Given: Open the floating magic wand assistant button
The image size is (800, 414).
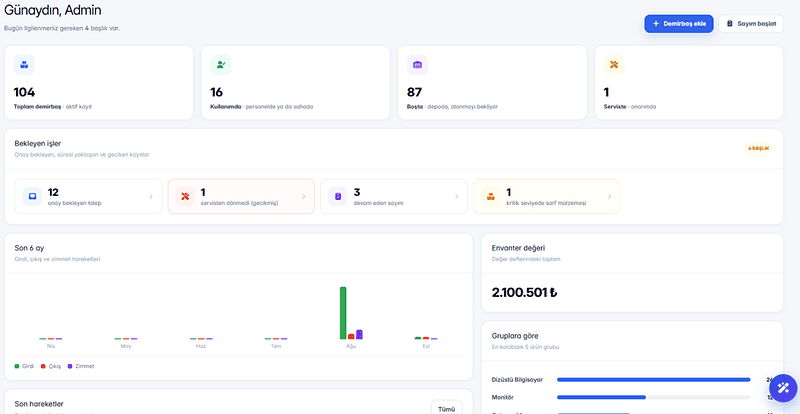Looking at the screenshot, I should (x=783, y=388).
